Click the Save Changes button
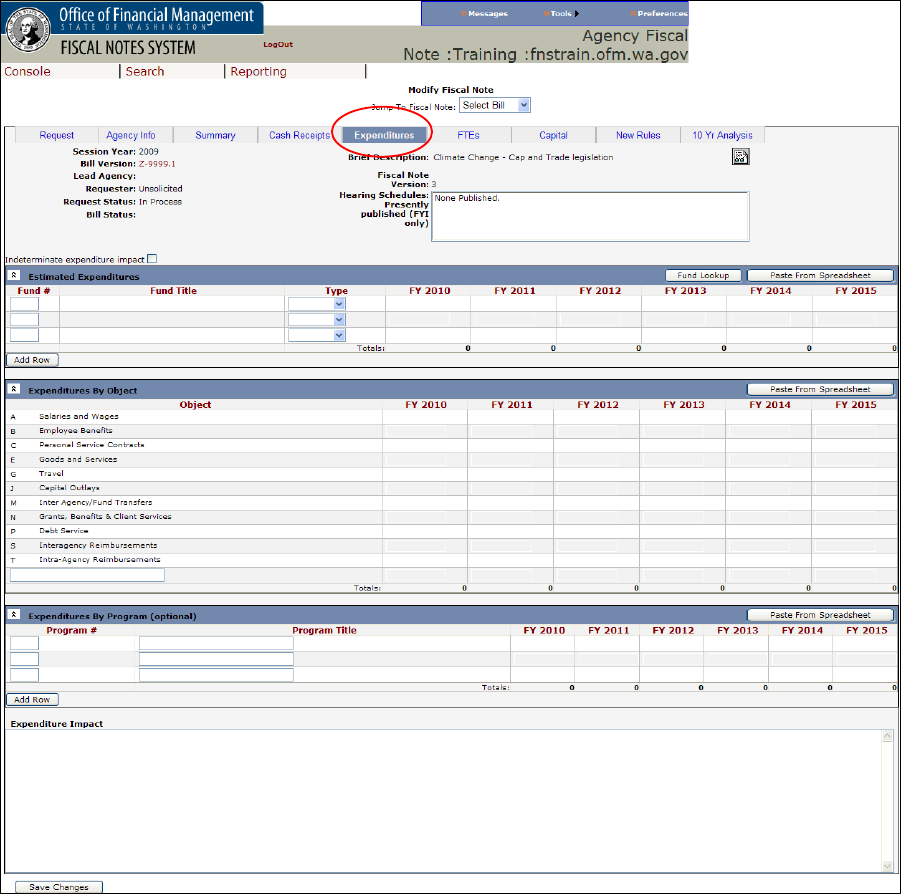 coord(59,887)
